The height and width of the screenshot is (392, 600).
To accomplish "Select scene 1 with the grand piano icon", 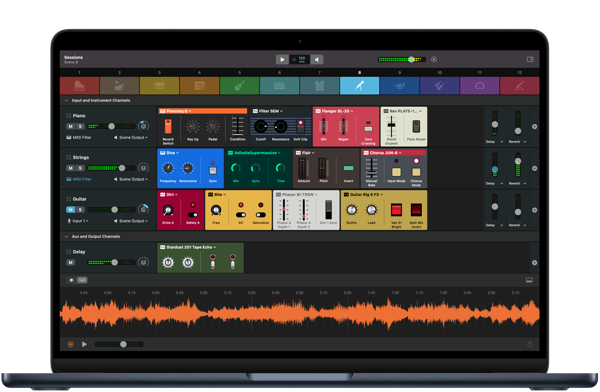I will tap(80, 85).
